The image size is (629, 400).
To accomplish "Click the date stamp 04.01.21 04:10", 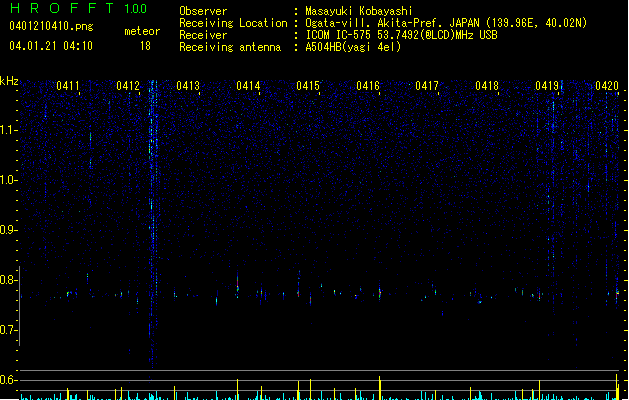I will (x=51, y=46).
